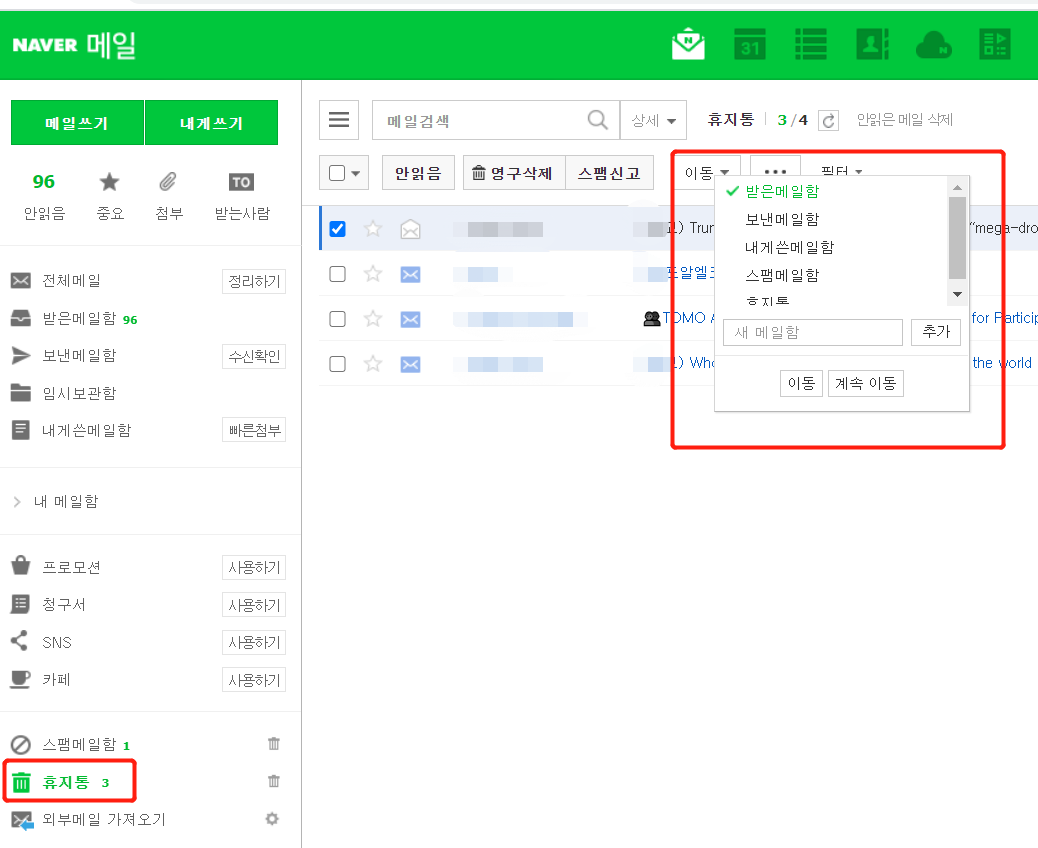Screen dimensions: 1038x848
Task: Click the gear icon beside 외부메일 가져오기
Action: click(271, 818)
